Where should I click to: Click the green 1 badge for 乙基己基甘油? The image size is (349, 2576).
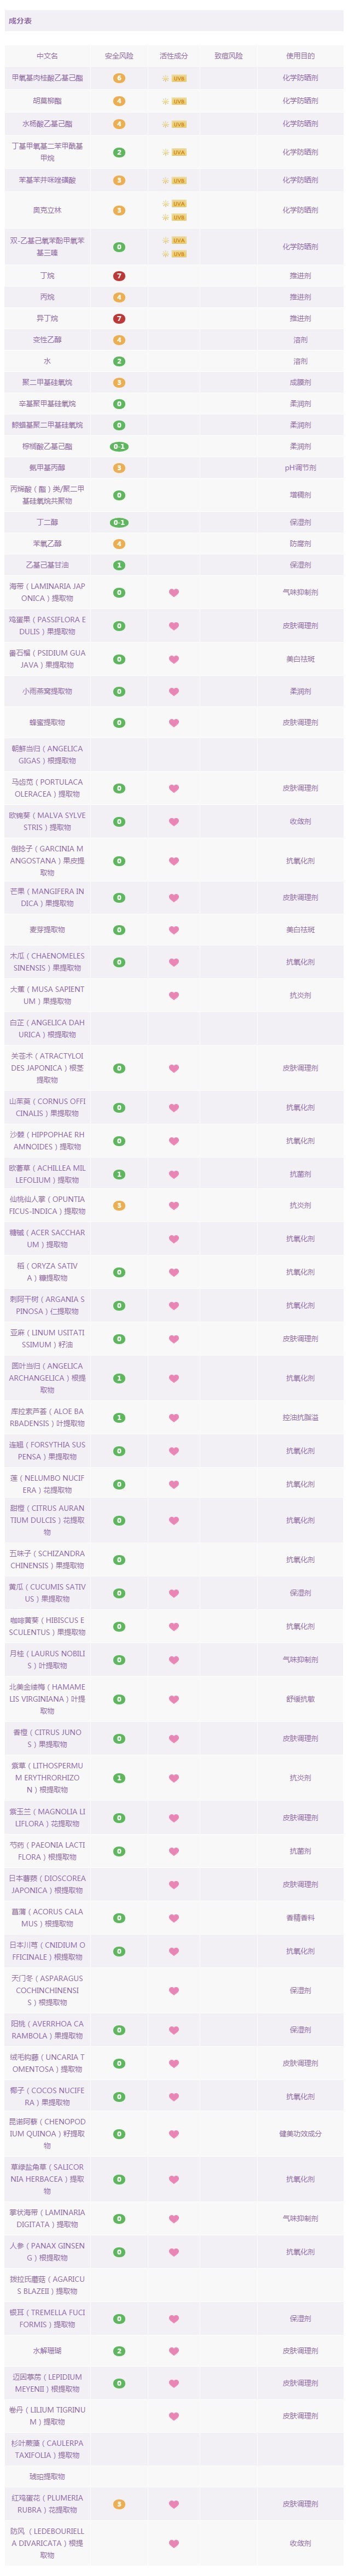point(119,565)
